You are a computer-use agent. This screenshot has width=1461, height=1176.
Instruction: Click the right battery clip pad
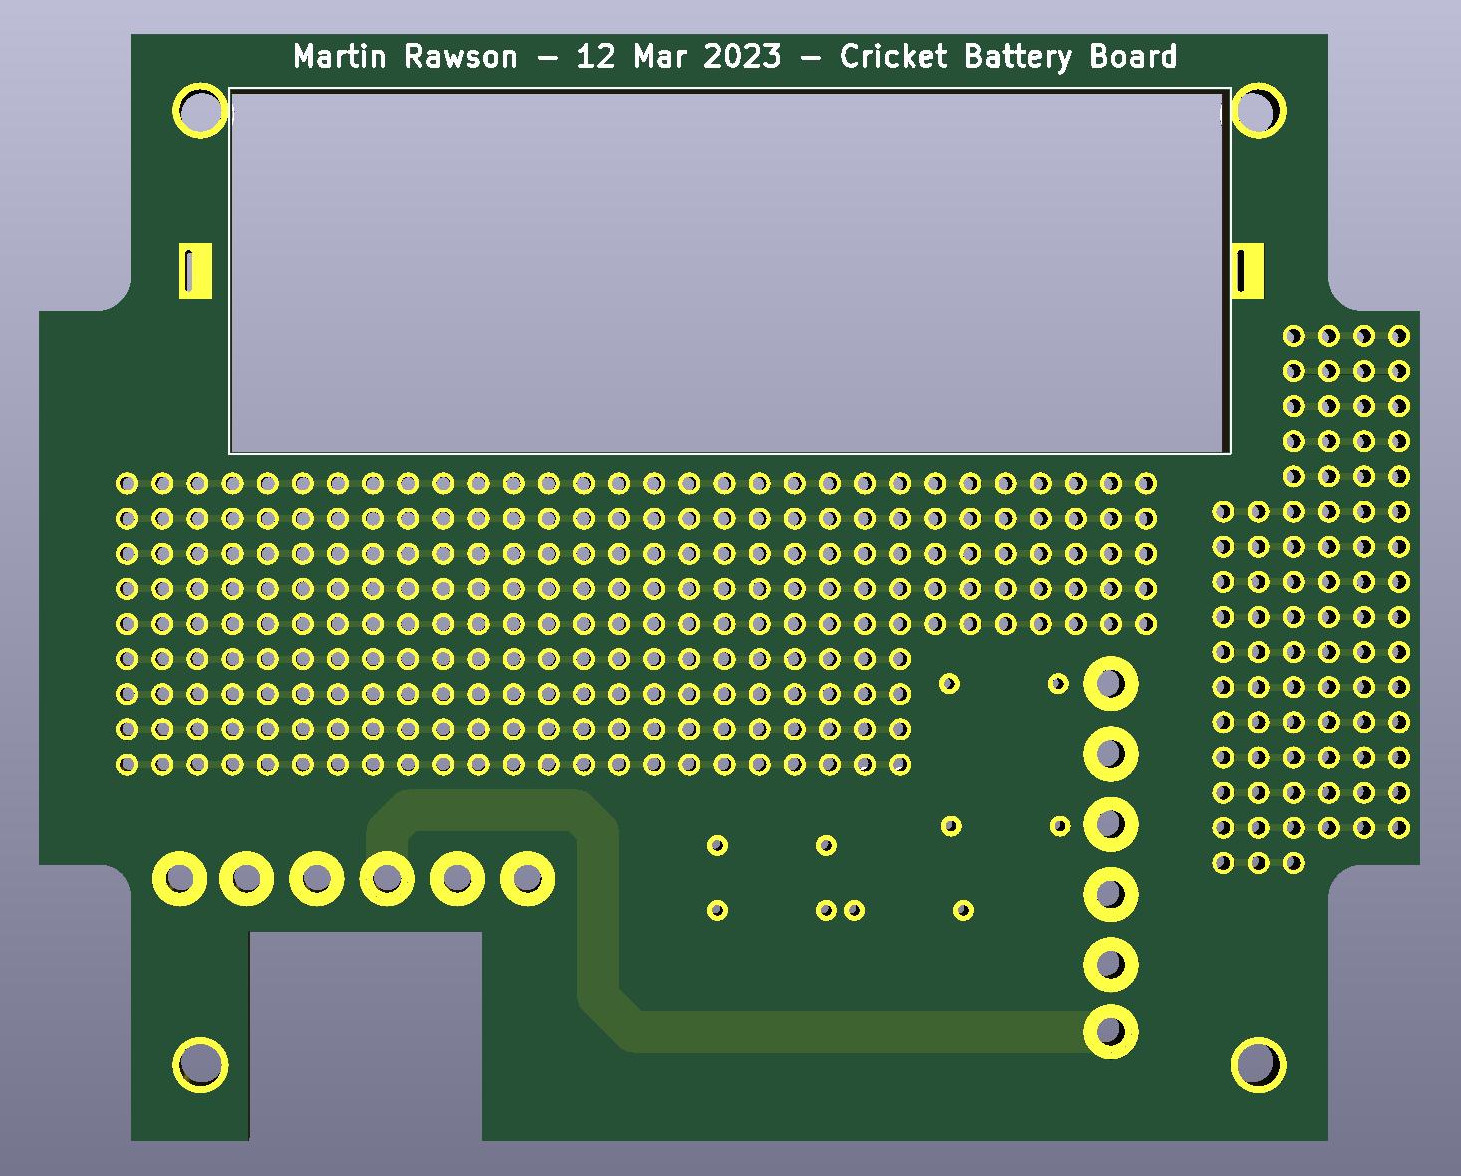tap(1247, 270)
